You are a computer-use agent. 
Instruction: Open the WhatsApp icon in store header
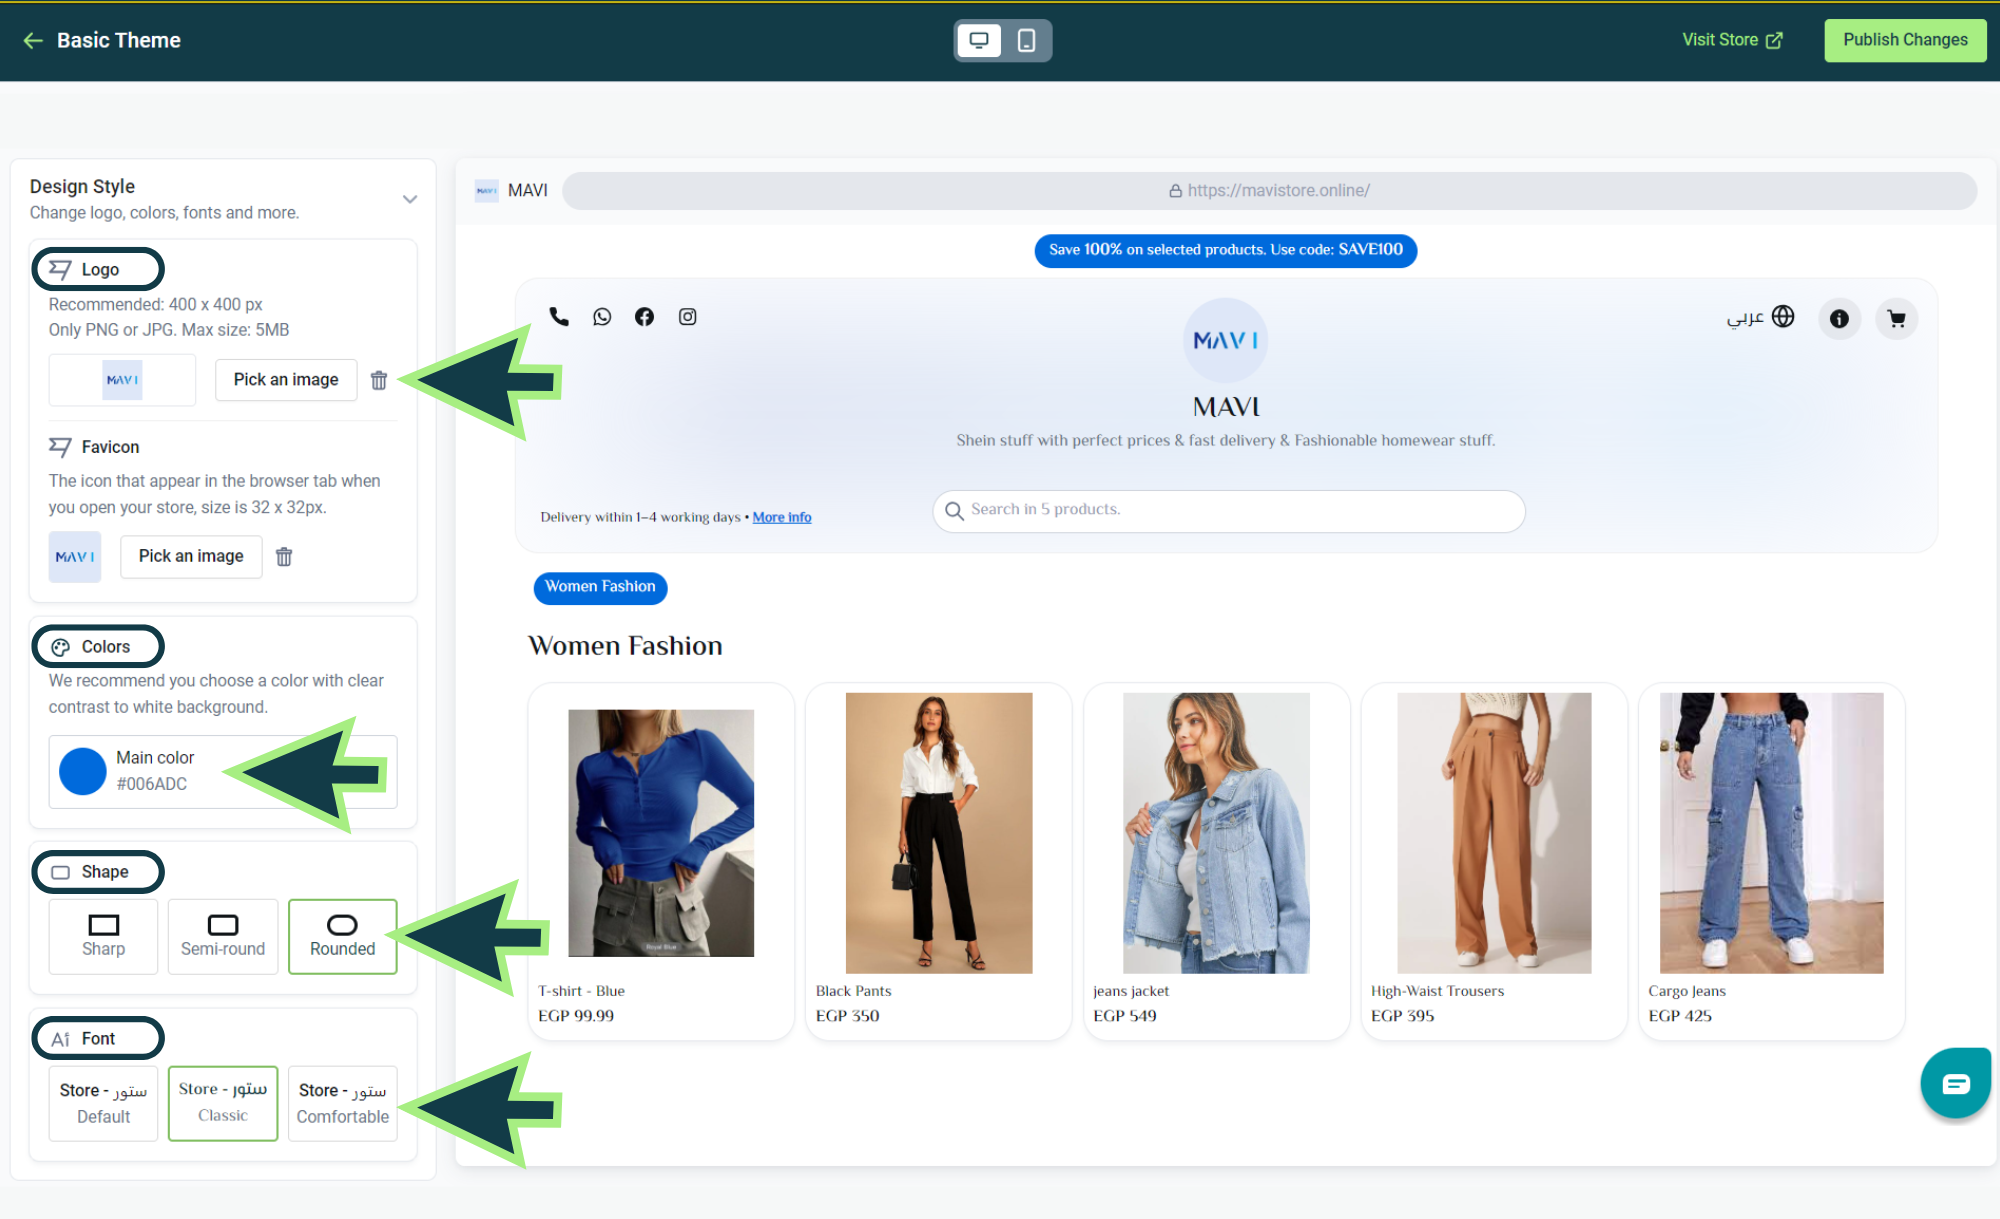tap(602, 317)
